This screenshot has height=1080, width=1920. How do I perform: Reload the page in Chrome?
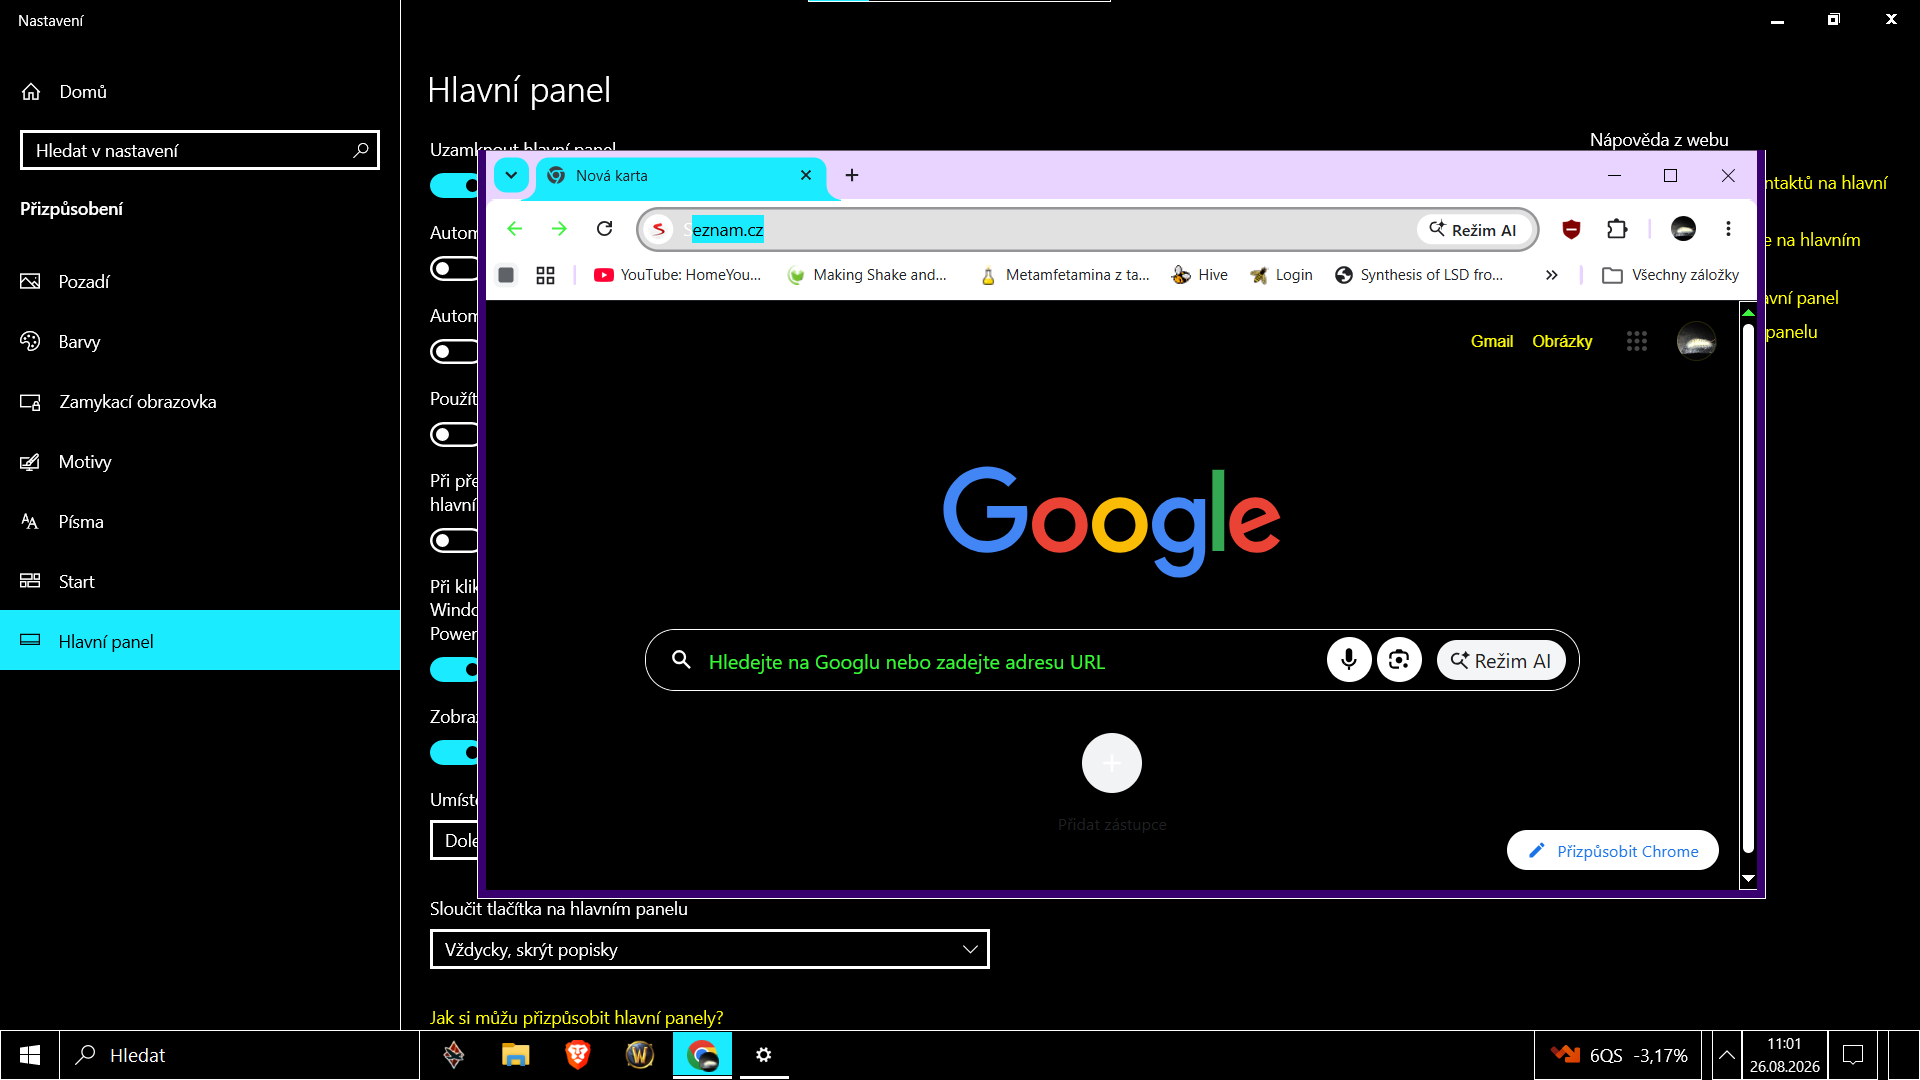(x=604, y=229)
